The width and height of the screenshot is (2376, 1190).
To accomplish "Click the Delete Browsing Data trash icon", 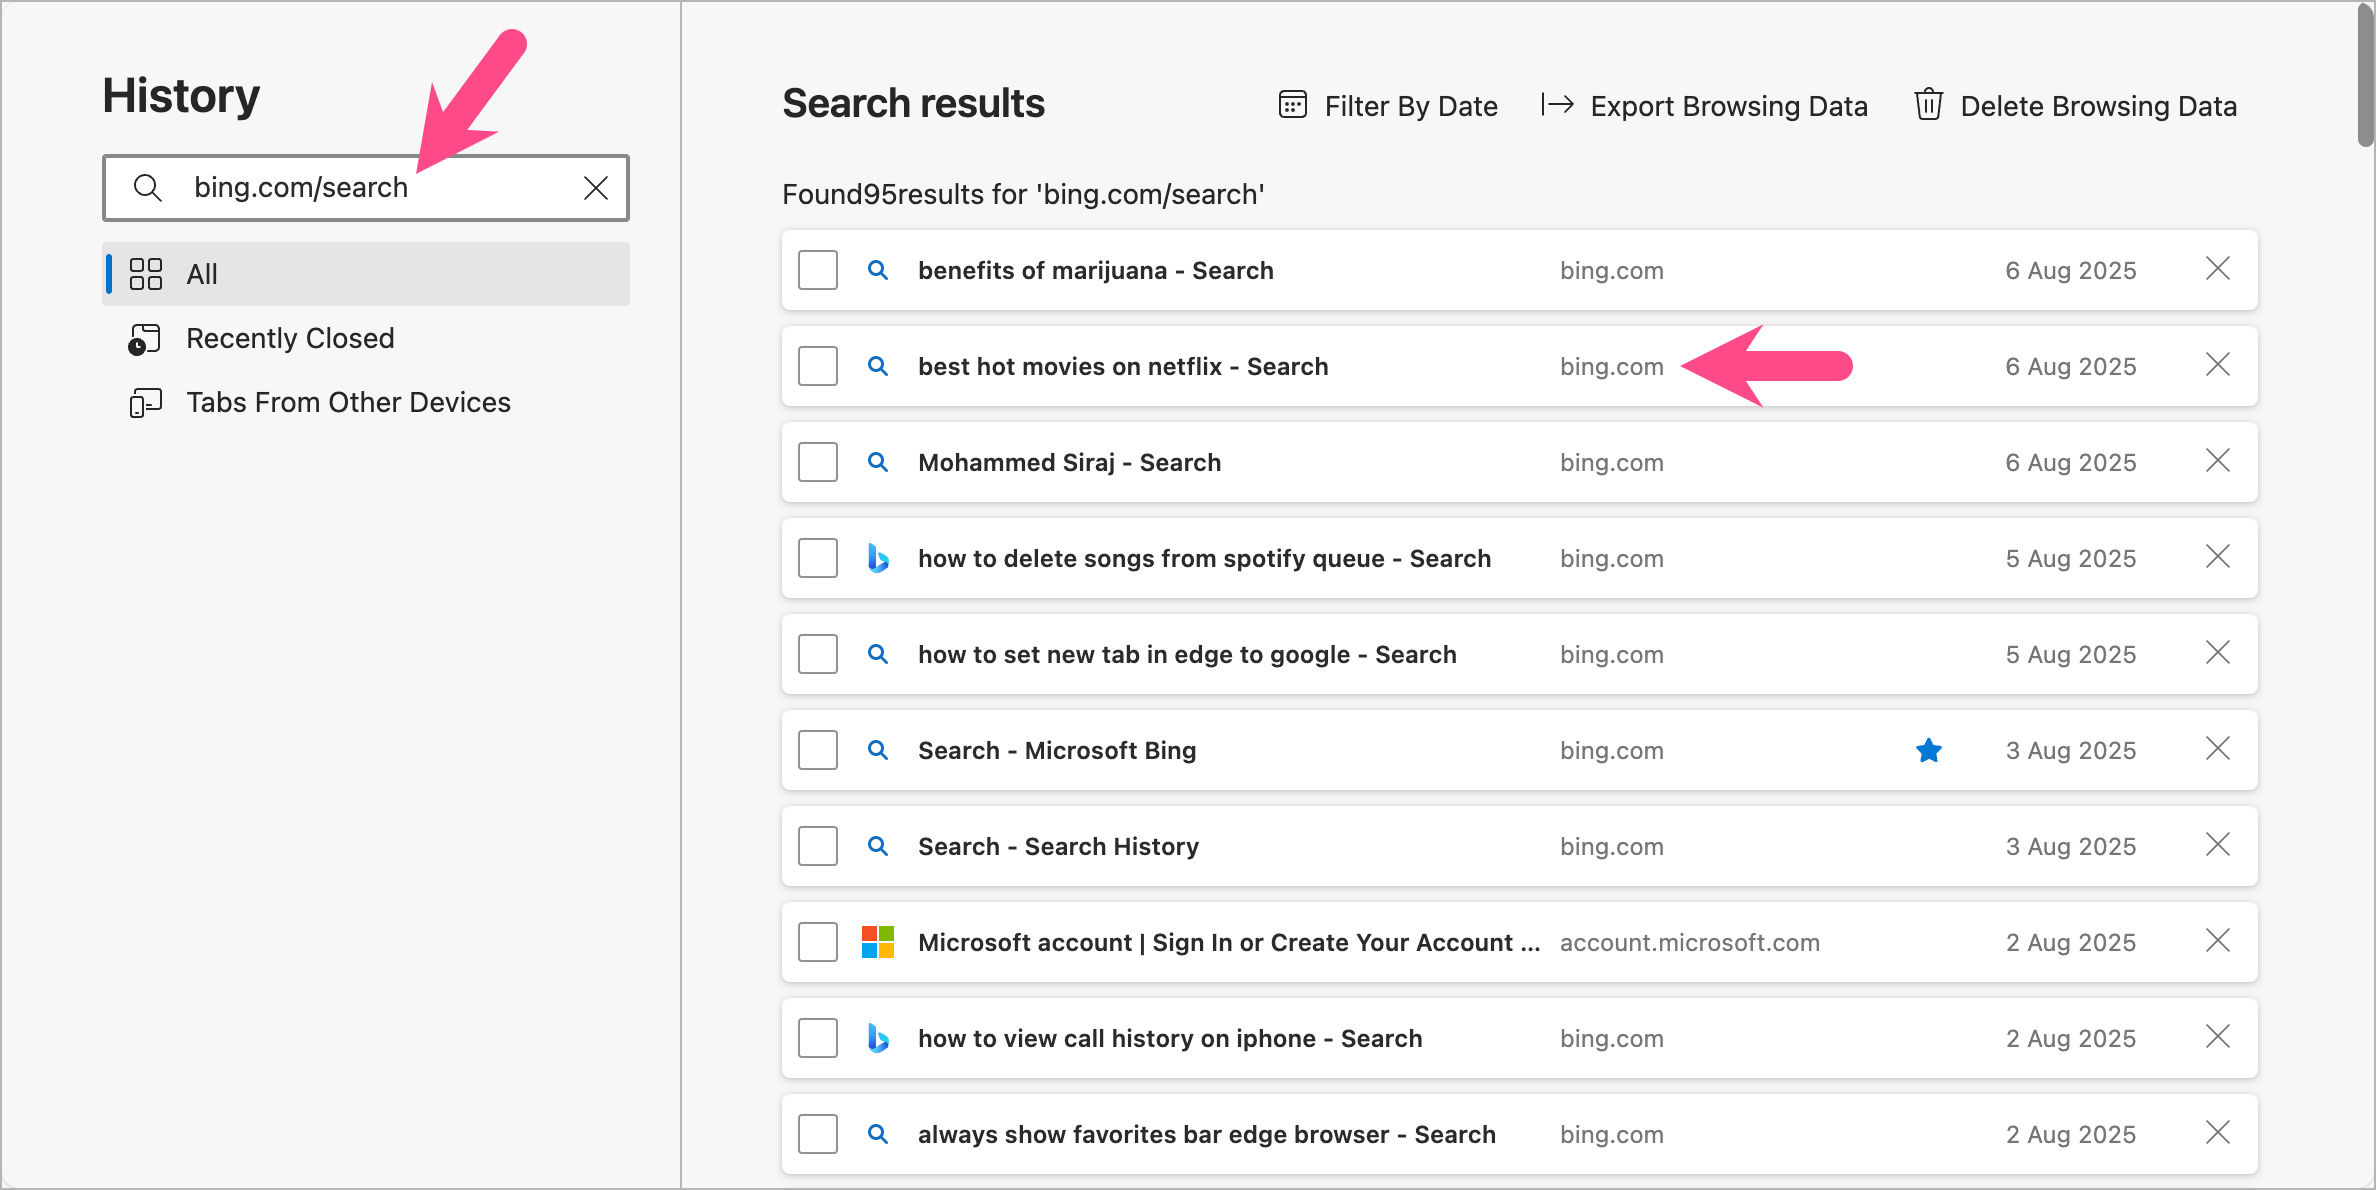I will (1928, 105).
